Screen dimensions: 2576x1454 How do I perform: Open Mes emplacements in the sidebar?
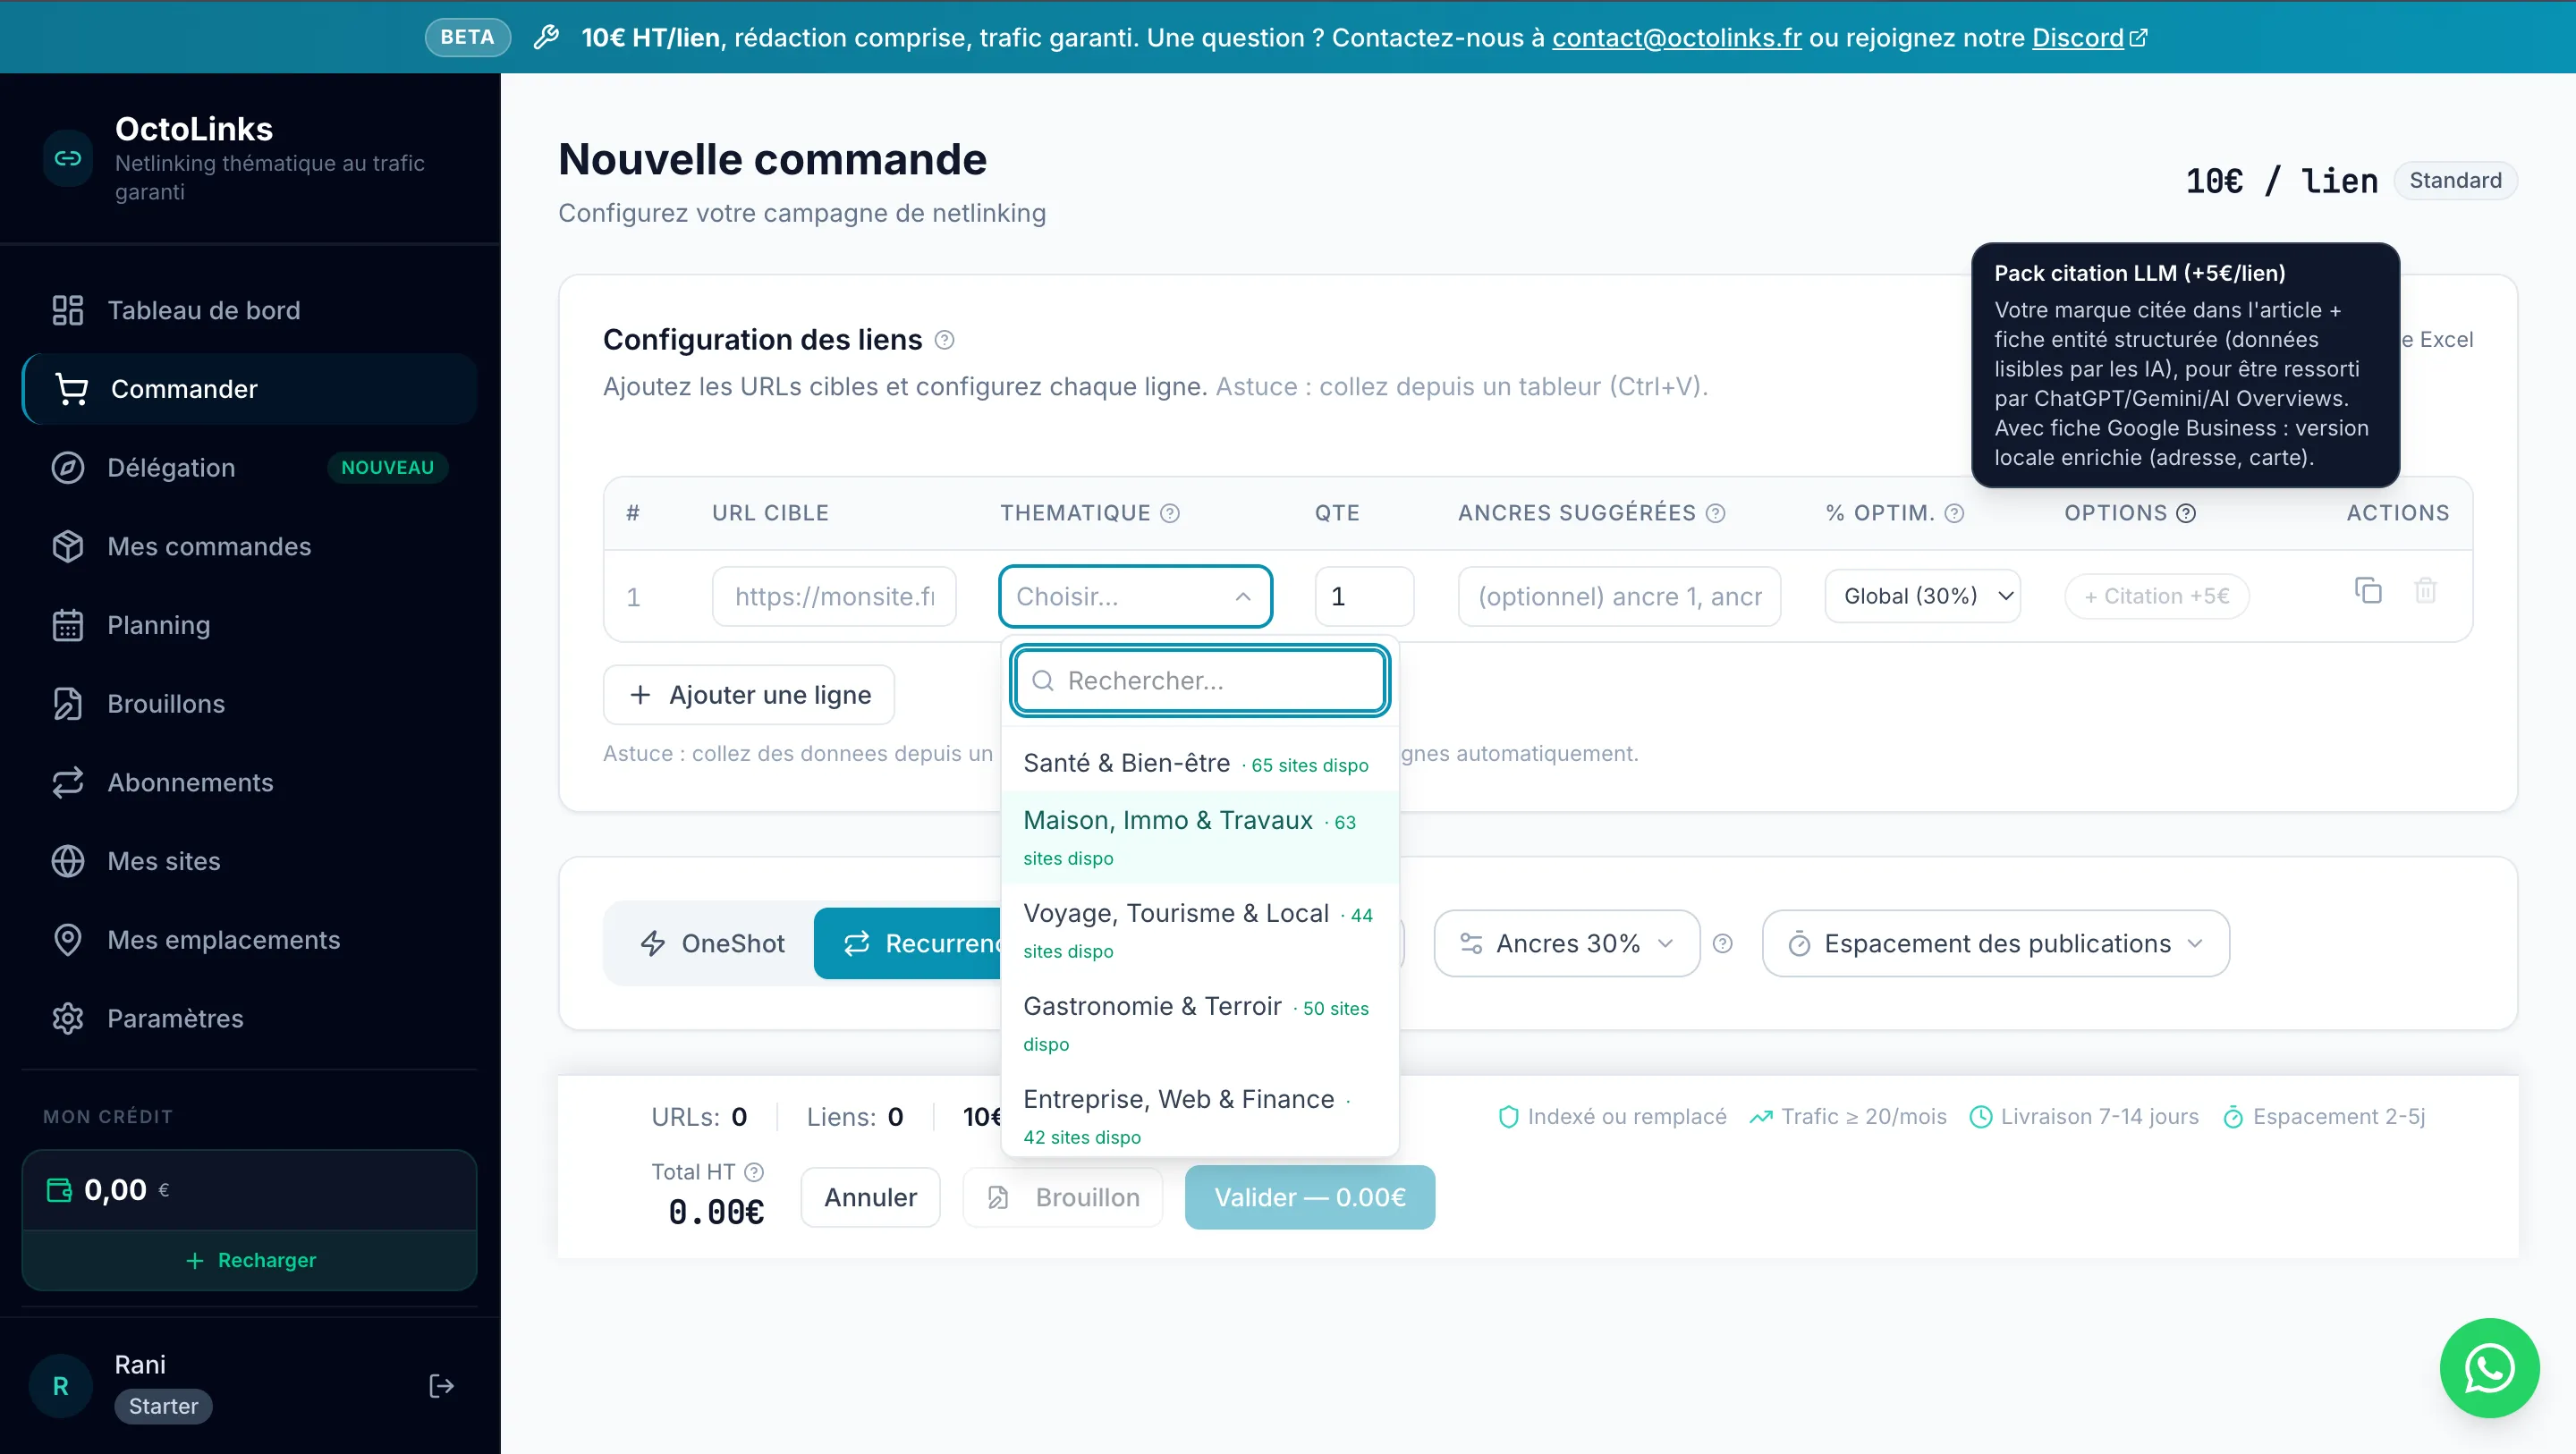tap(249, 939)
